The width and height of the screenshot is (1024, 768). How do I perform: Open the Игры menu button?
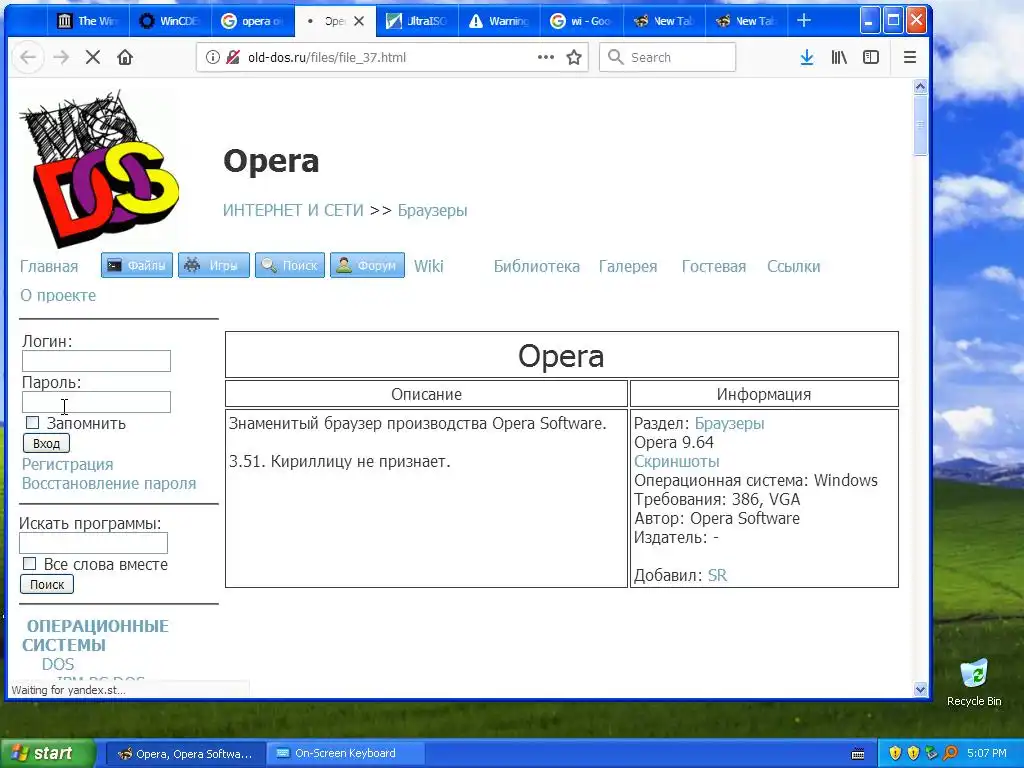pyautogui.click(x=214, y=265)
